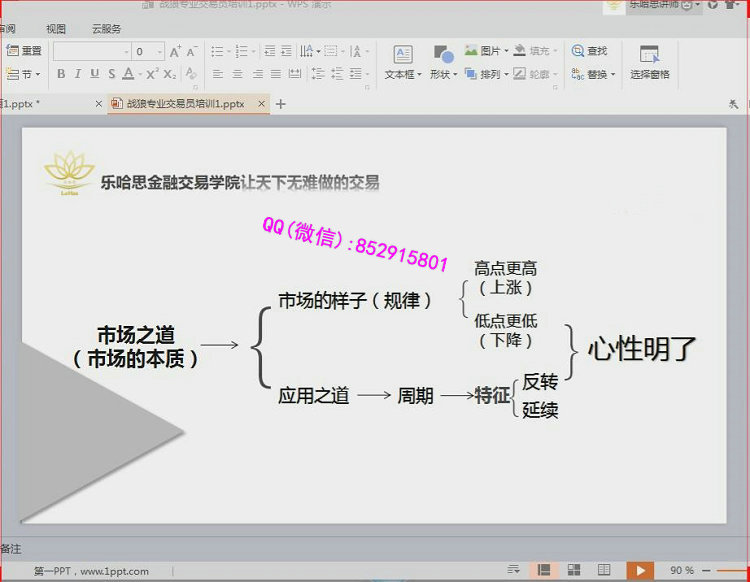Screen dimensions: 750x582
Task: Switch to reading view icon
Action: tap(604, 570)
